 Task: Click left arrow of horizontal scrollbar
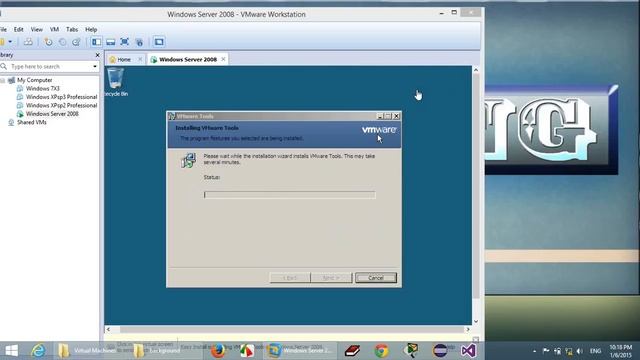pyautogui.click(x=108, y=329)
